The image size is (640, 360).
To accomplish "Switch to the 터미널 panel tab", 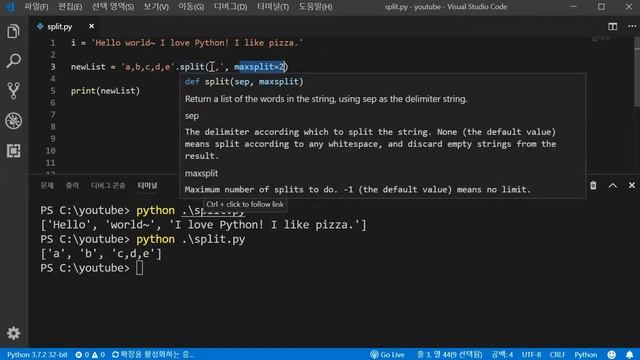I will (x=147, y=186).
